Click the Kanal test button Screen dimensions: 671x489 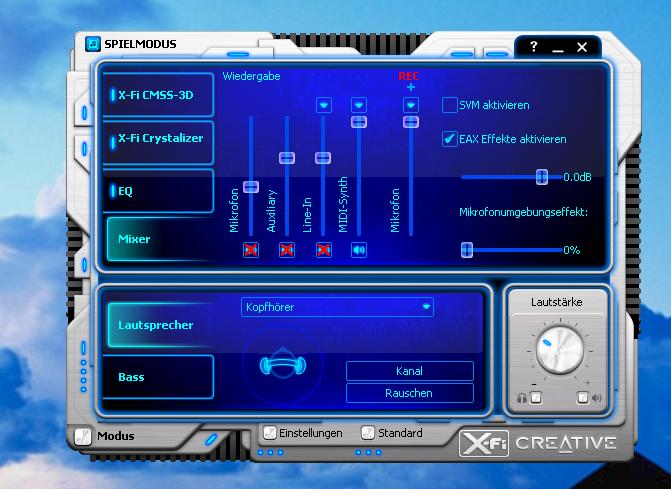coord(410,371)
